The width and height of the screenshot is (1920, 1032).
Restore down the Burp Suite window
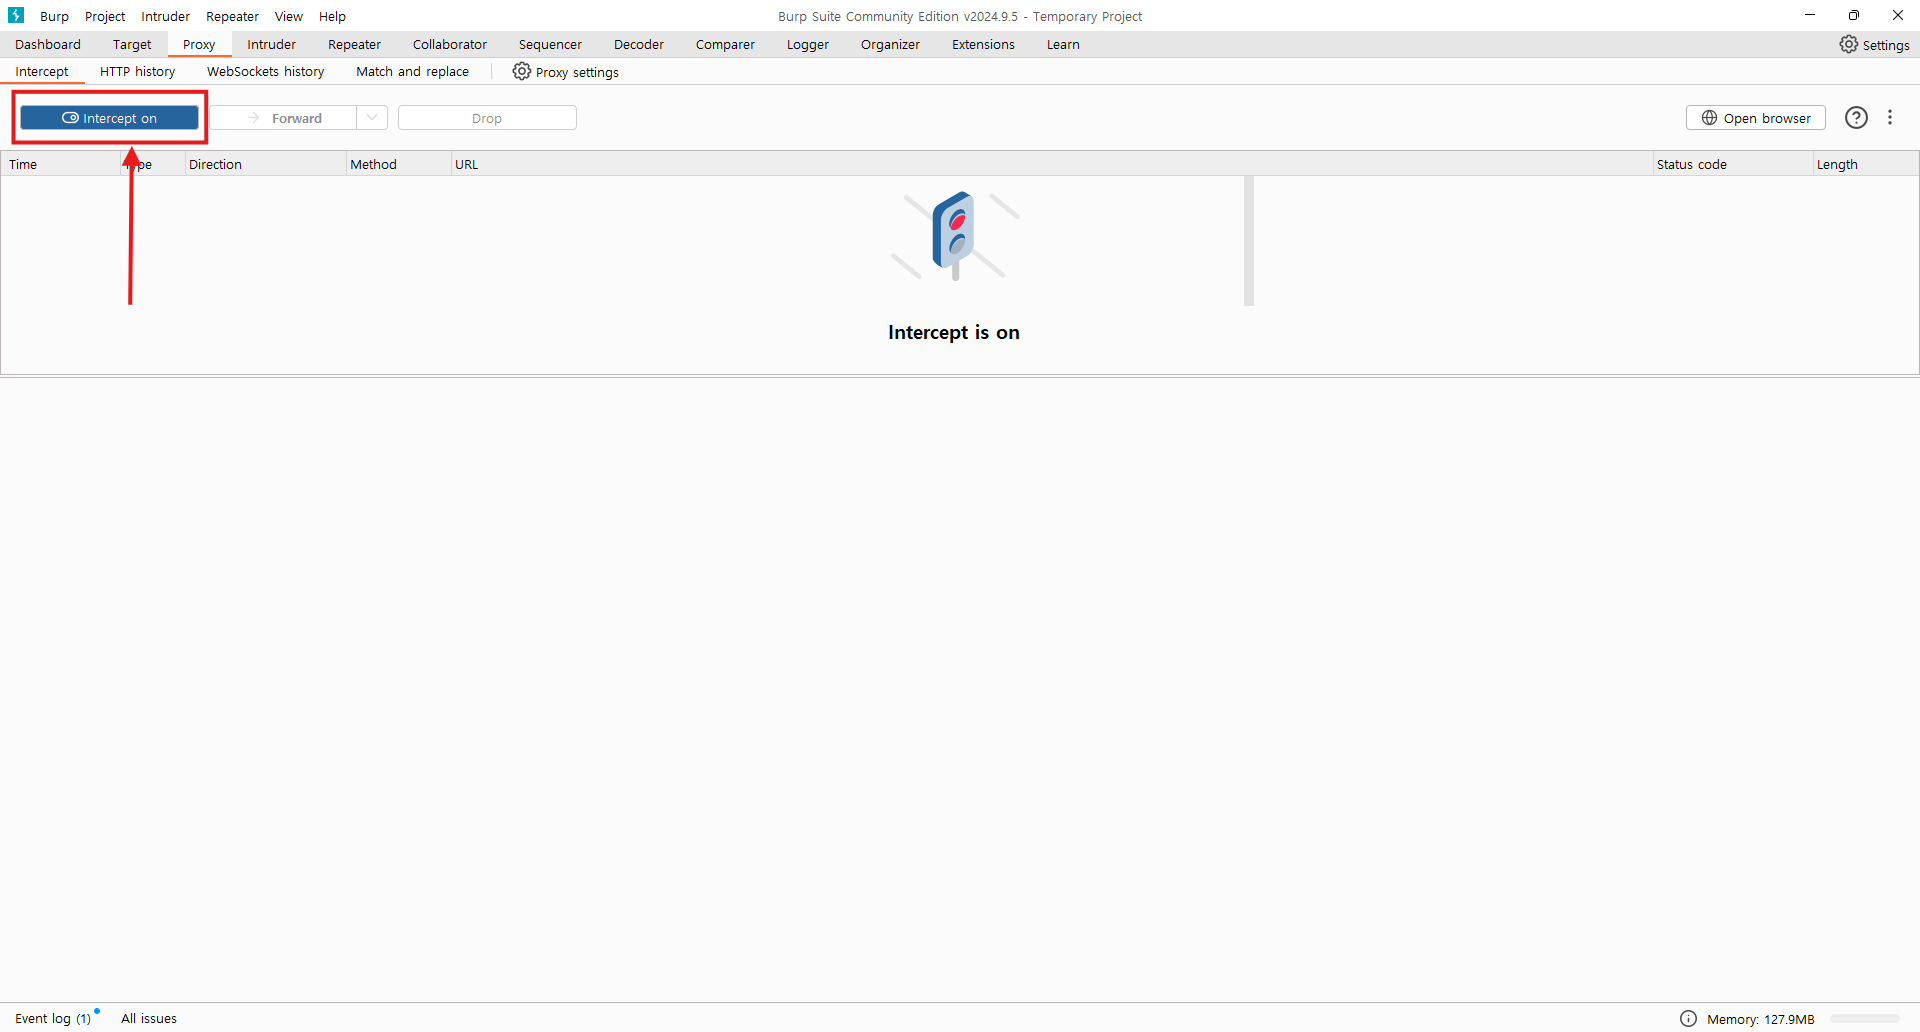1854,15
